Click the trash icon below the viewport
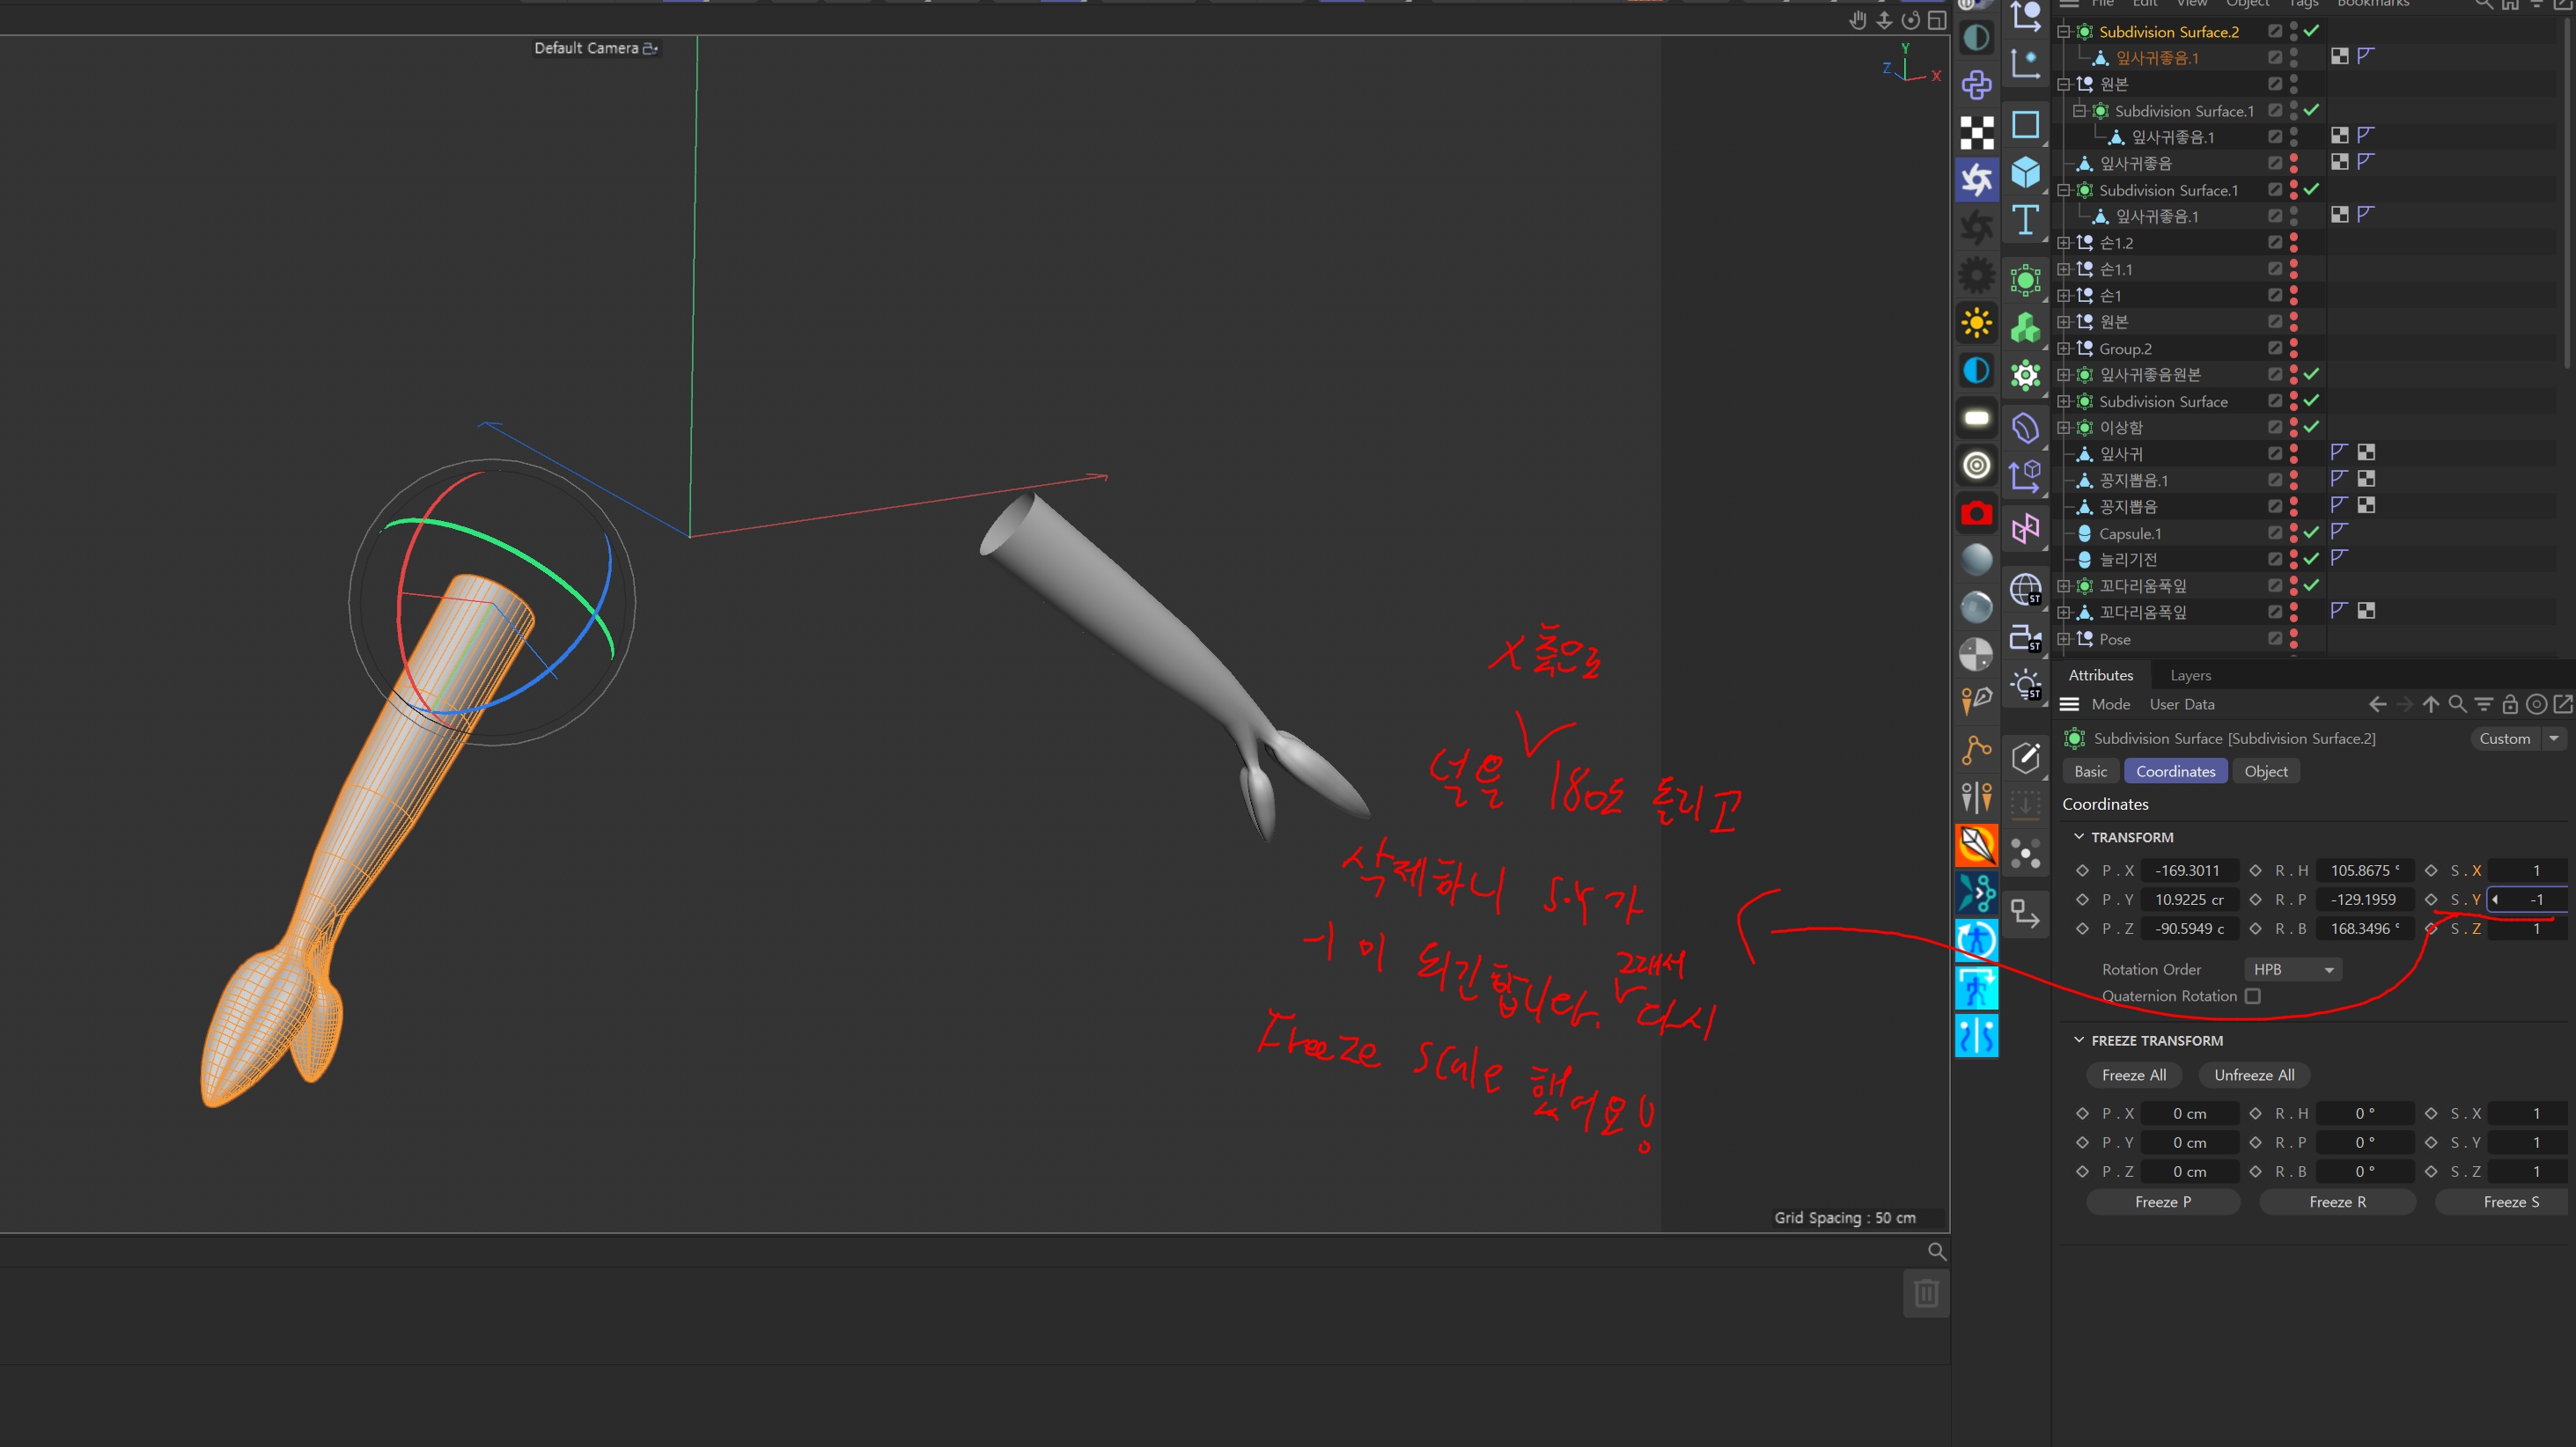Image resolution: width=2576 pixels, height=1447 pixels. [x=1926, y=1293]
